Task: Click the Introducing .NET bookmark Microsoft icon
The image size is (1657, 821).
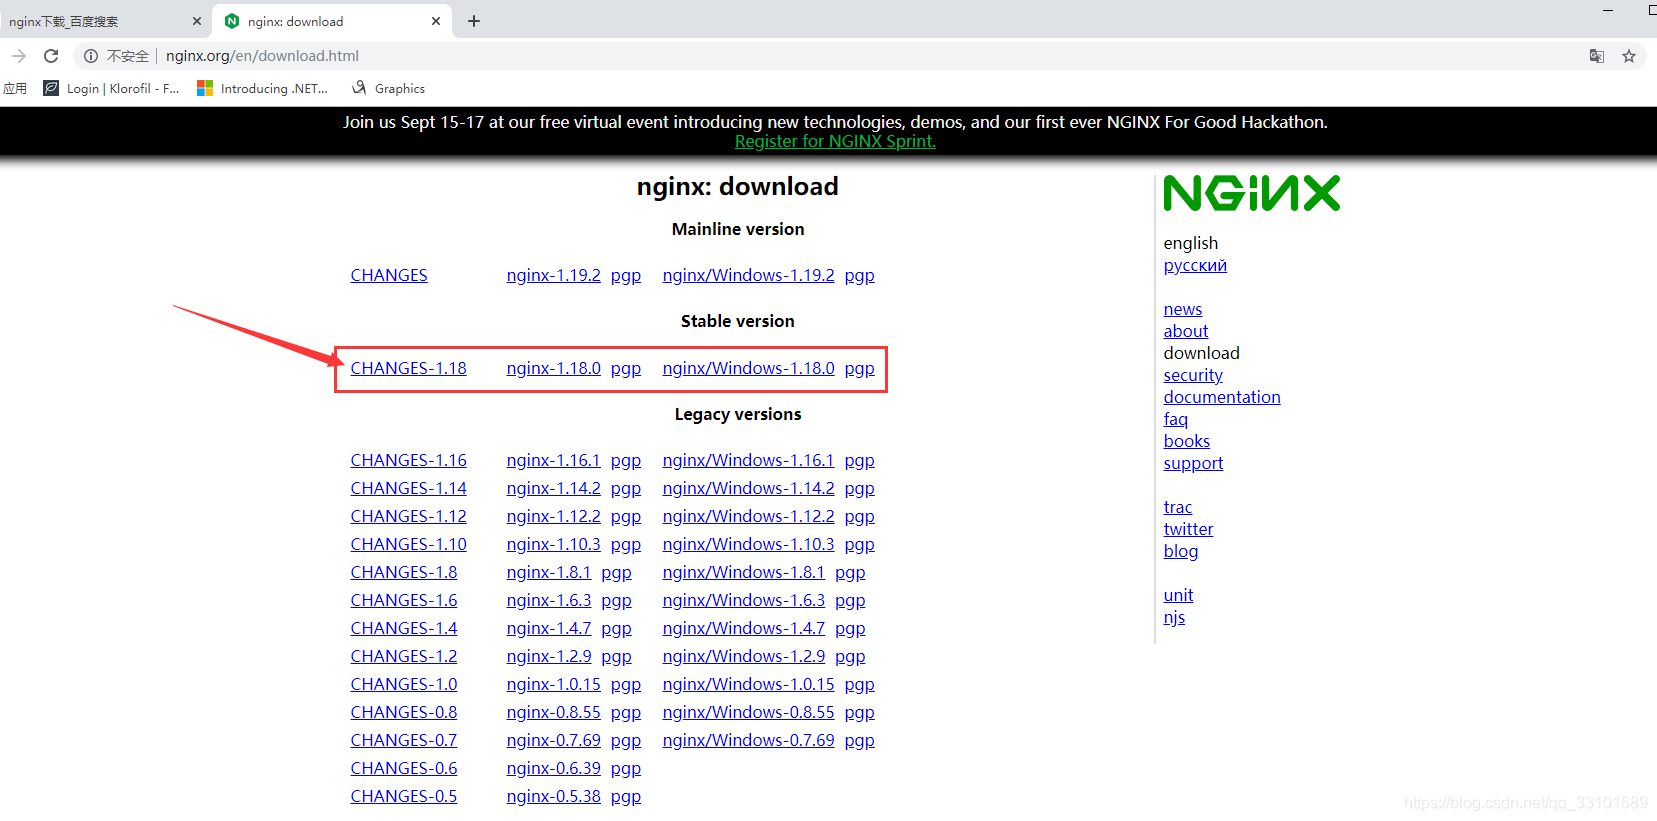Action: point(205,88)
